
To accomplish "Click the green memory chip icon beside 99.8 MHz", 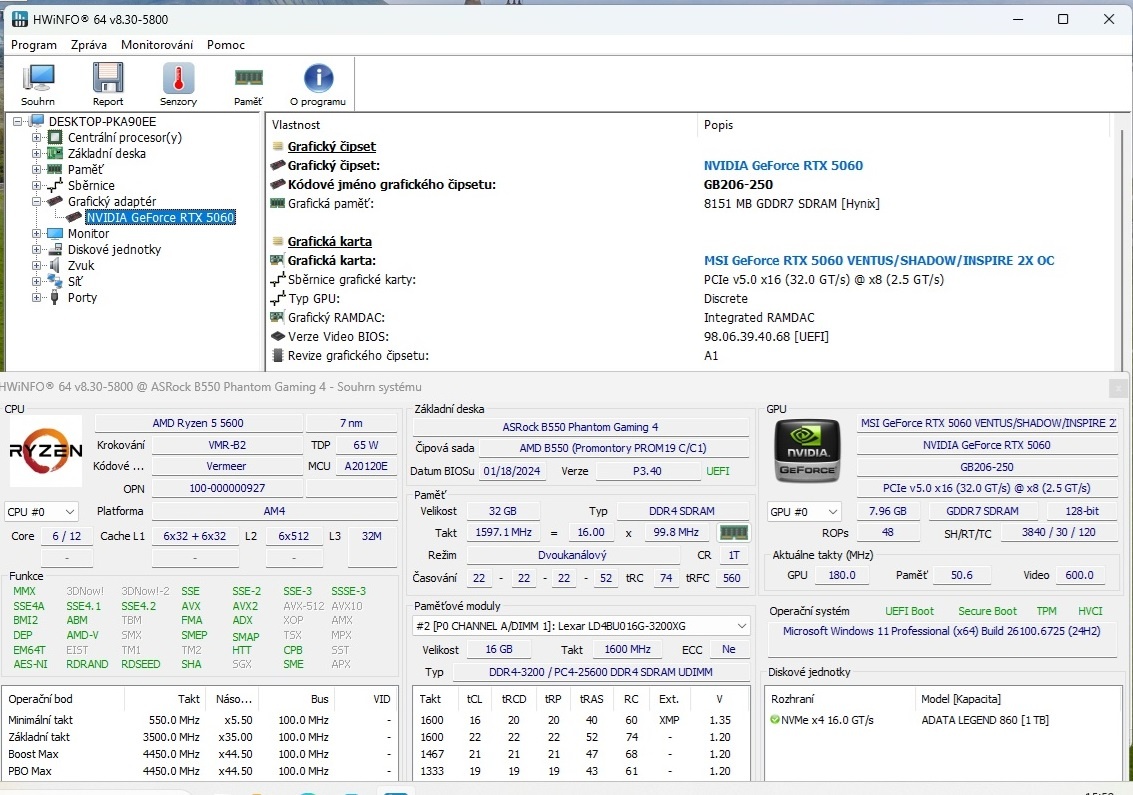I will pos(734,533).
